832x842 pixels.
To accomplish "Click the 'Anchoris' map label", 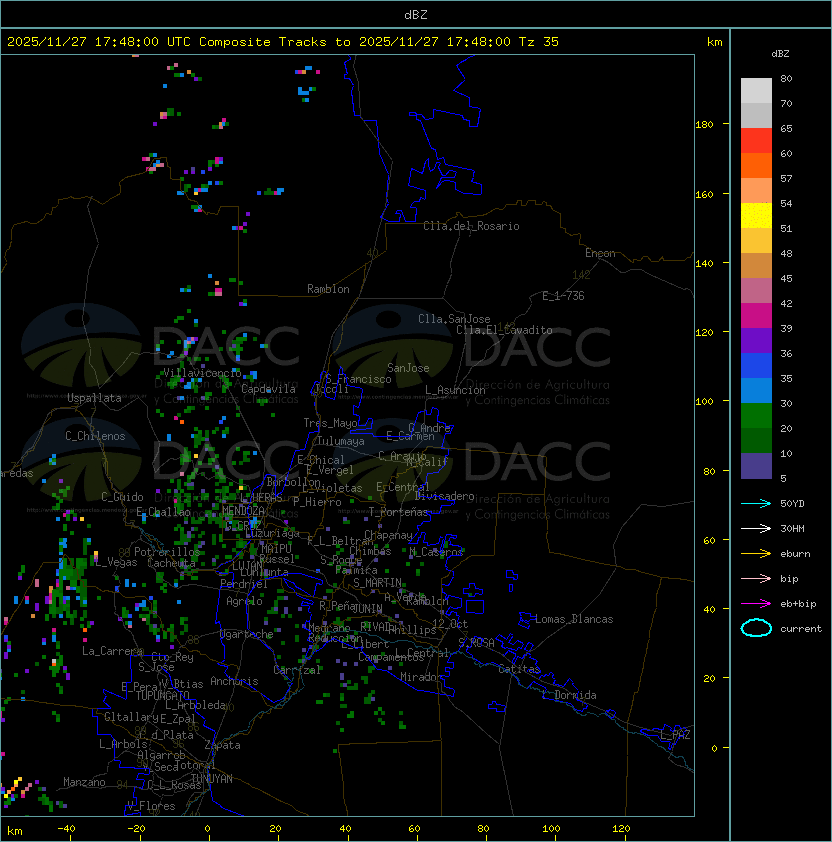I will coord(234,681).
